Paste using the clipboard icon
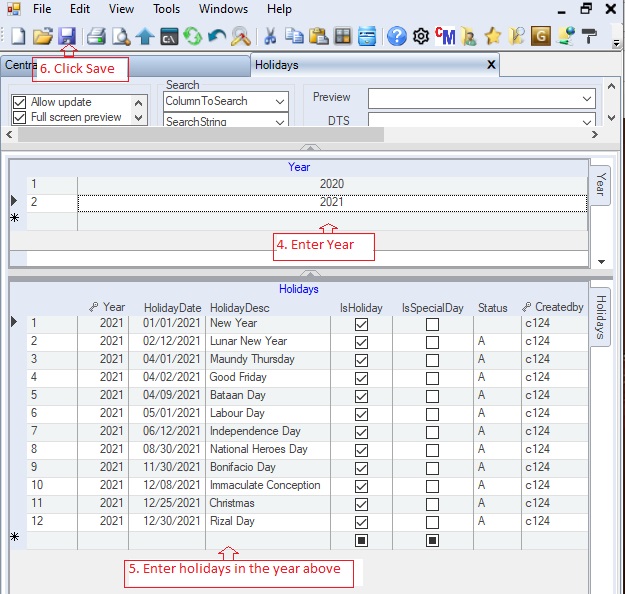Image resolution: width=625 pixels, height=594 pixels. point(319,36)
